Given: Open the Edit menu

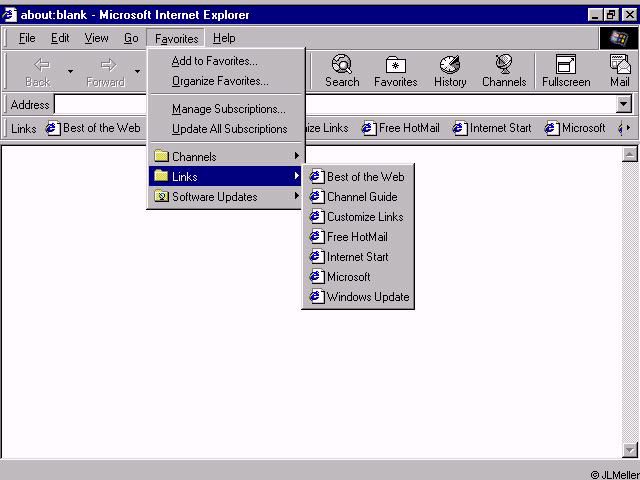Looking at the screenshot, I should 60,38.
